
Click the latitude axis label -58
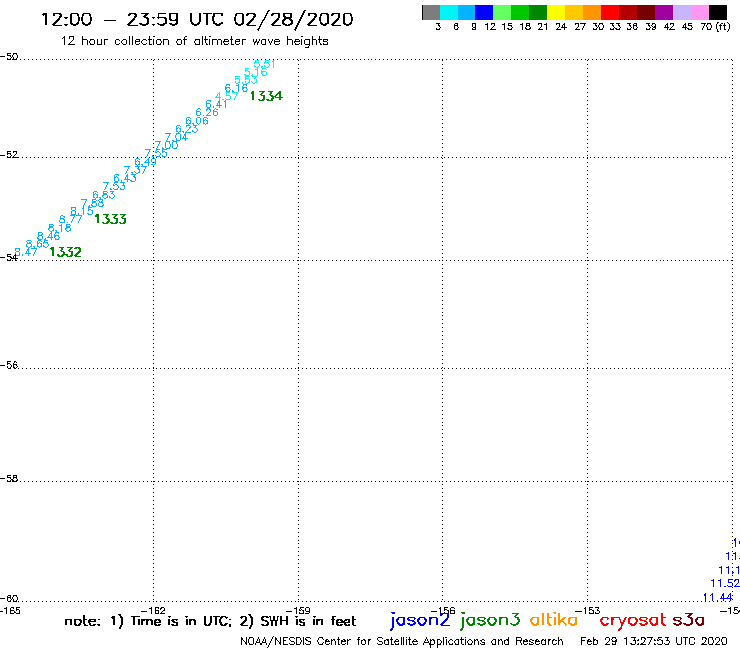pyautogui.click(x=9, y=479)
